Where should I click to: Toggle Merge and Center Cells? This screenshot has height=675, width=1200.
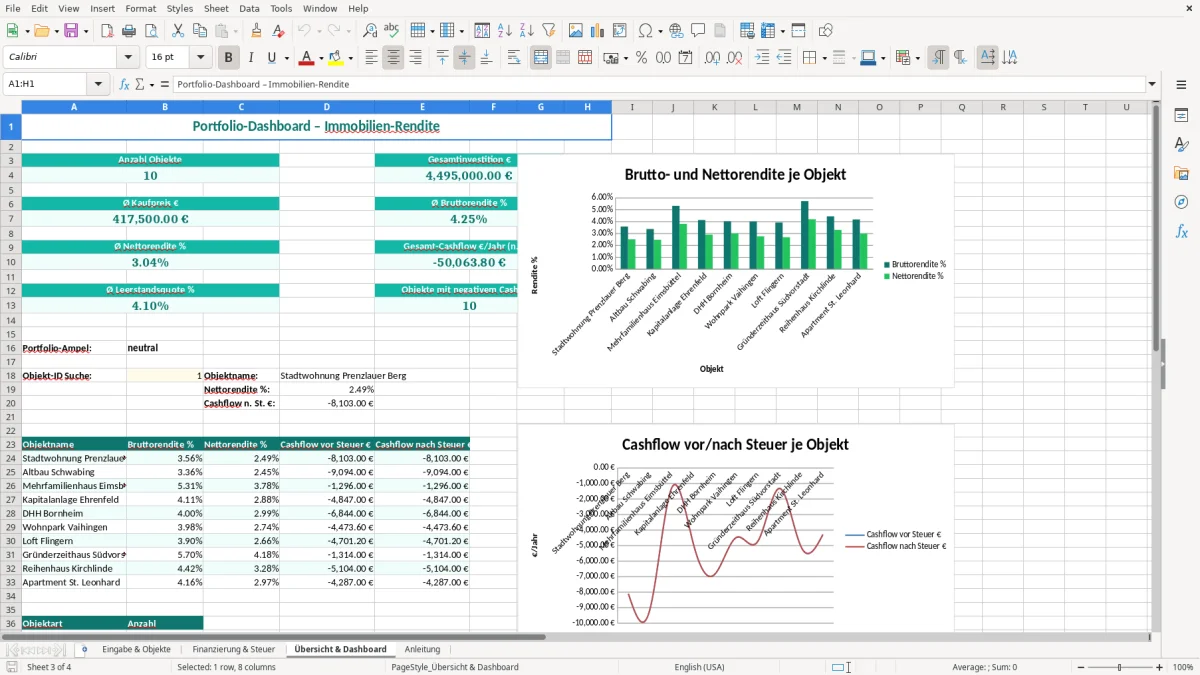click(541, 58)
